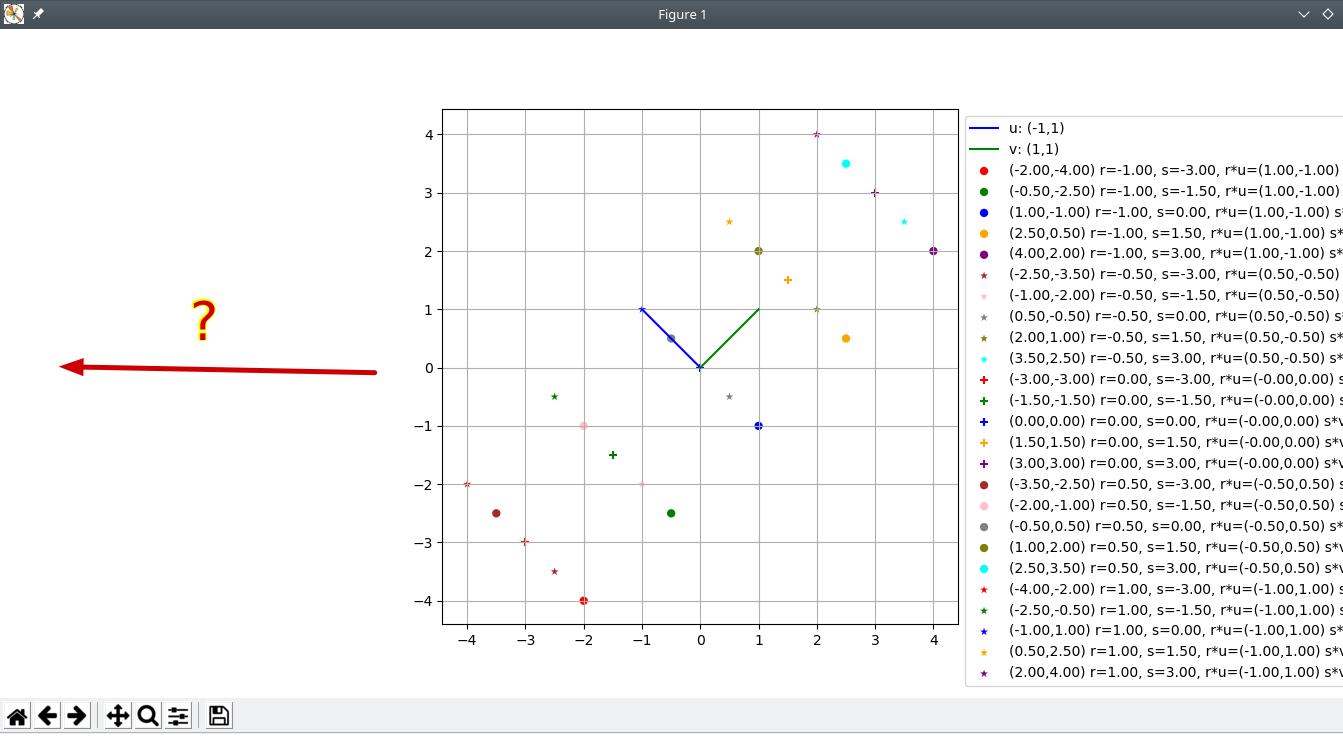Open the Configure subplots sliders tool
This screenshot has width=1343, height=741.
178,716
